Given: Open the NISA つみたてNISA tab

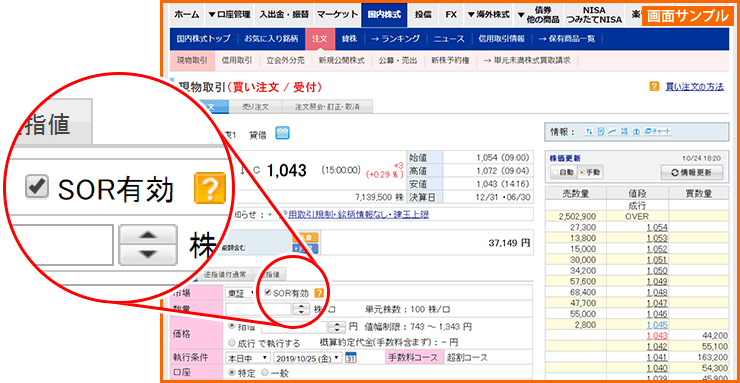Looking at the screenshot, I should [594, 14].
